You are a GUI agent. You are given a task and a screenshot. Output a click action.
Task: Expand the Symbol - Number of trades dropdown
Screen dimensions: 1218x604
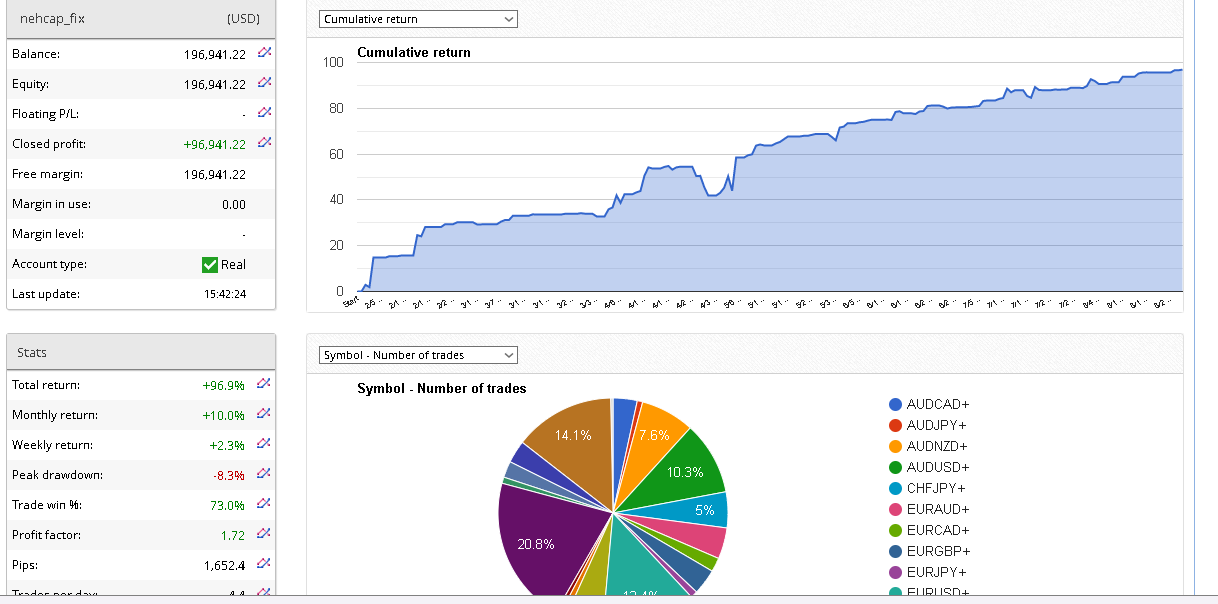click(418, 355)
